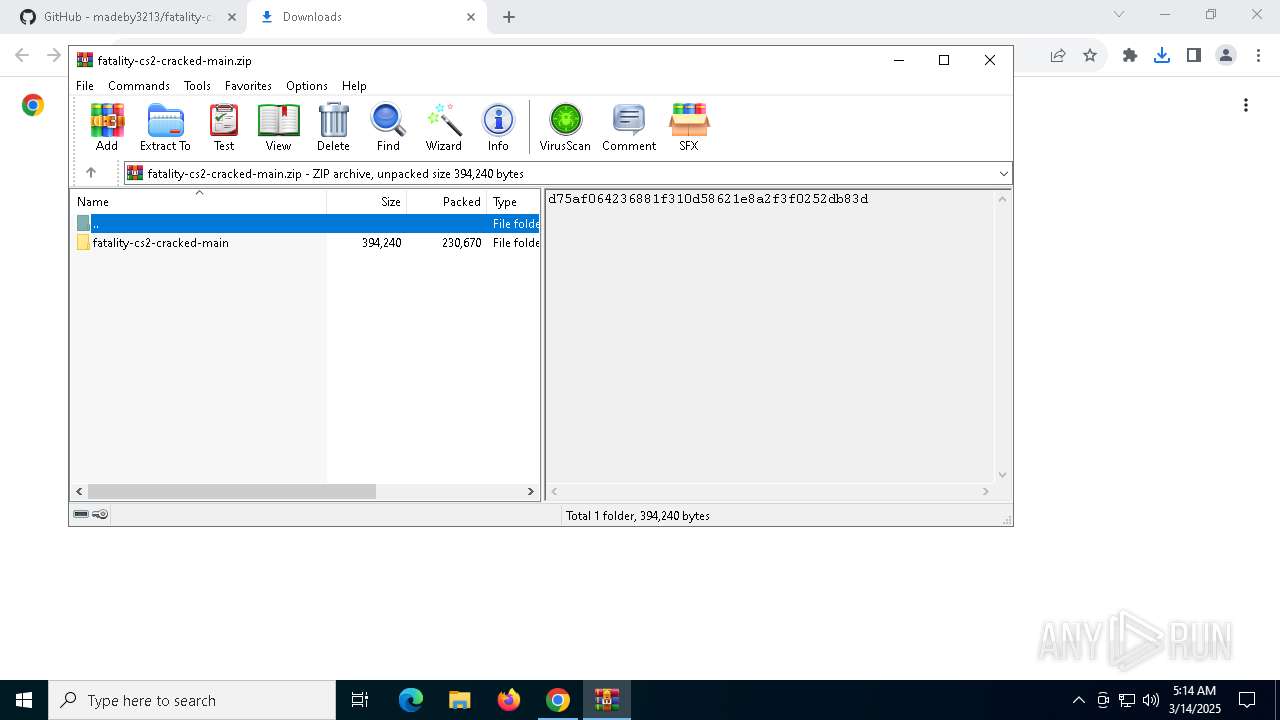Screen dimensions: 1280x720
Task: Open the notification center icon
Action: [1247, 700]
